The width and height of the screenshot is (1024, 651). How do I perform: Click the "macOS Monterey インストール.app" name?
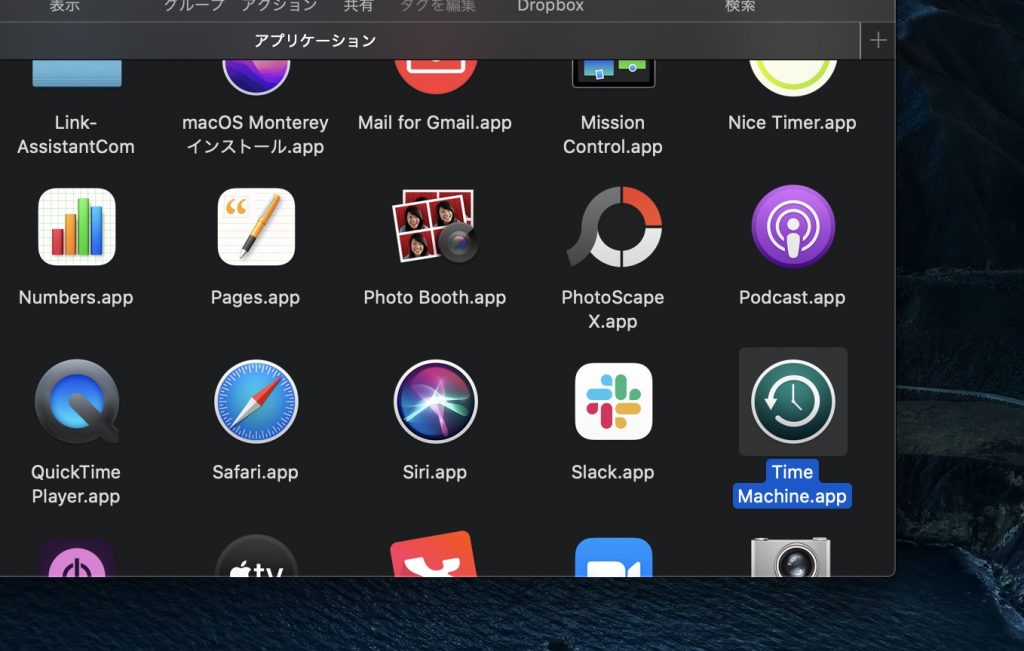pyautogui.click(x=255, y=135)
